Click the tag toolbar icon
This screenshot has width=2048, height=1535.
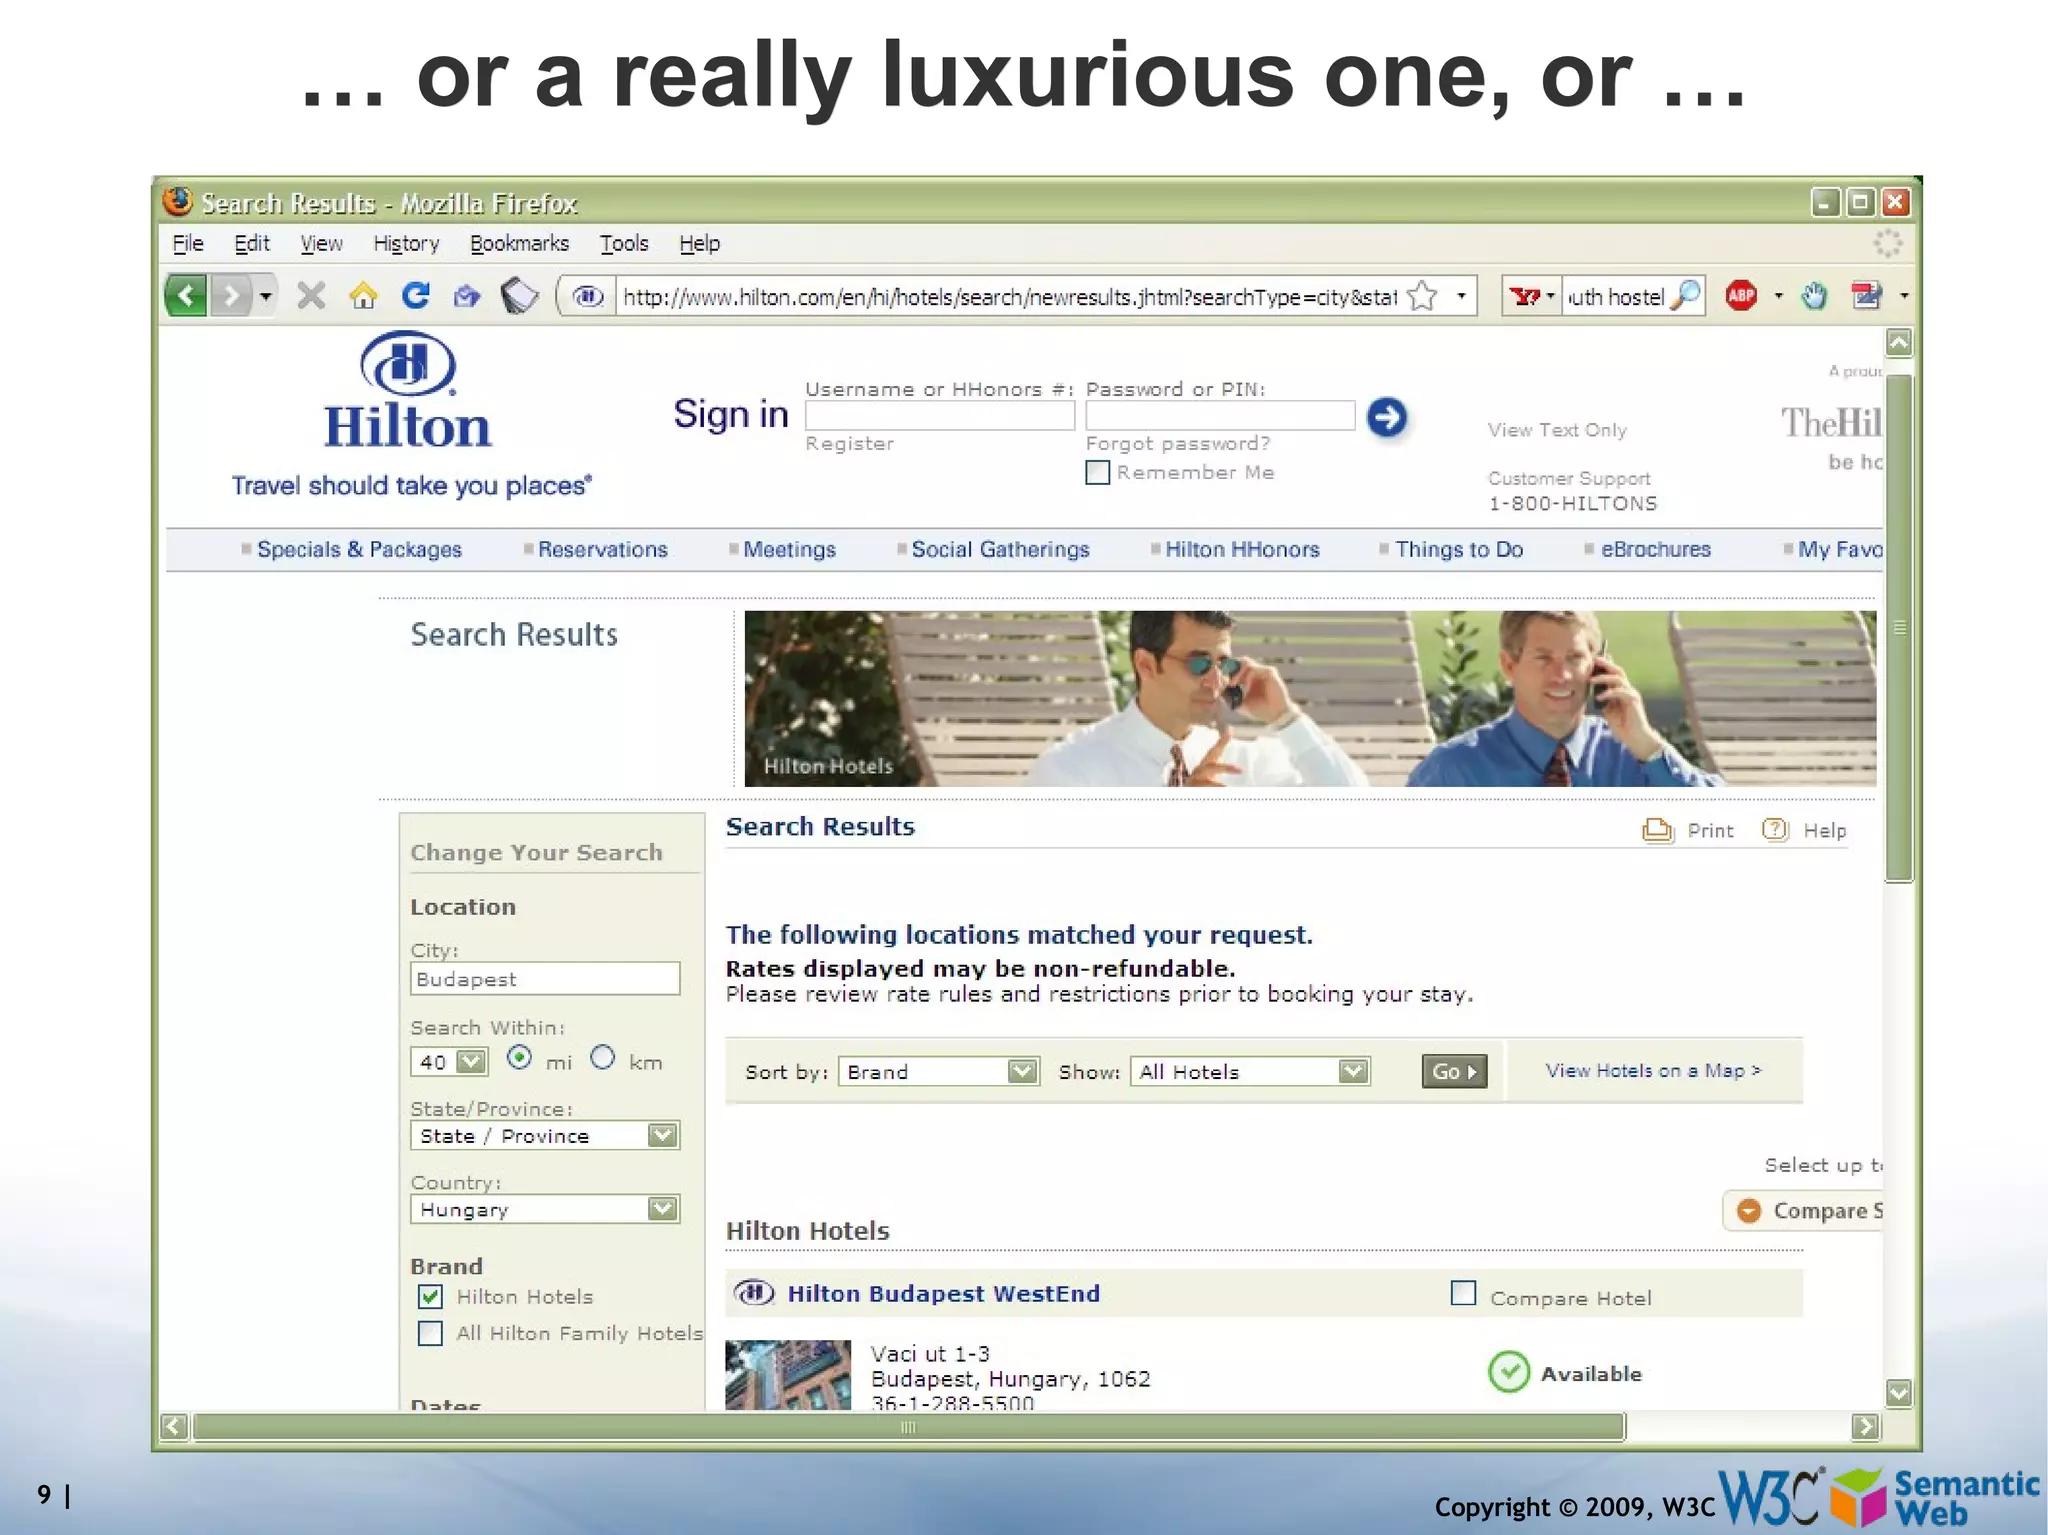519,296
